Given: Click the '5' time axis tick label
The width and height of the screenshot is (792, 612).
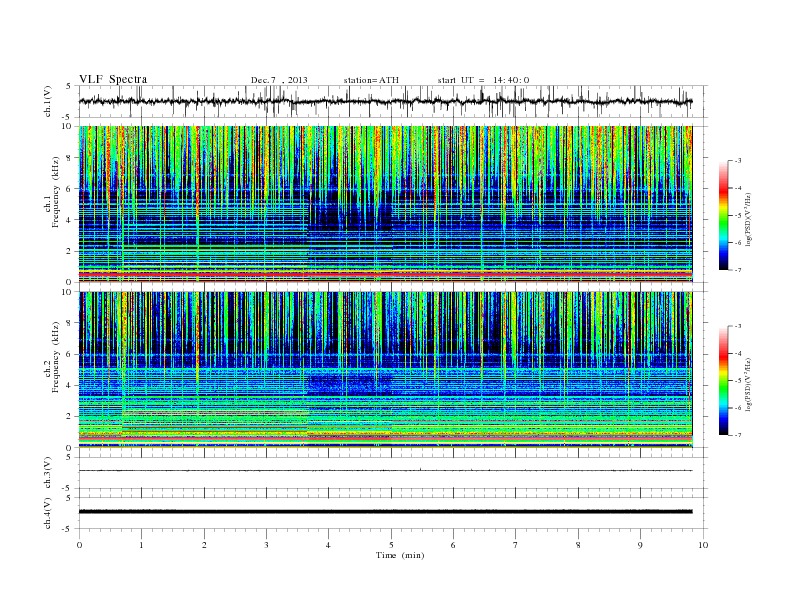Looking at the screenshot, I should coord(391,545).
